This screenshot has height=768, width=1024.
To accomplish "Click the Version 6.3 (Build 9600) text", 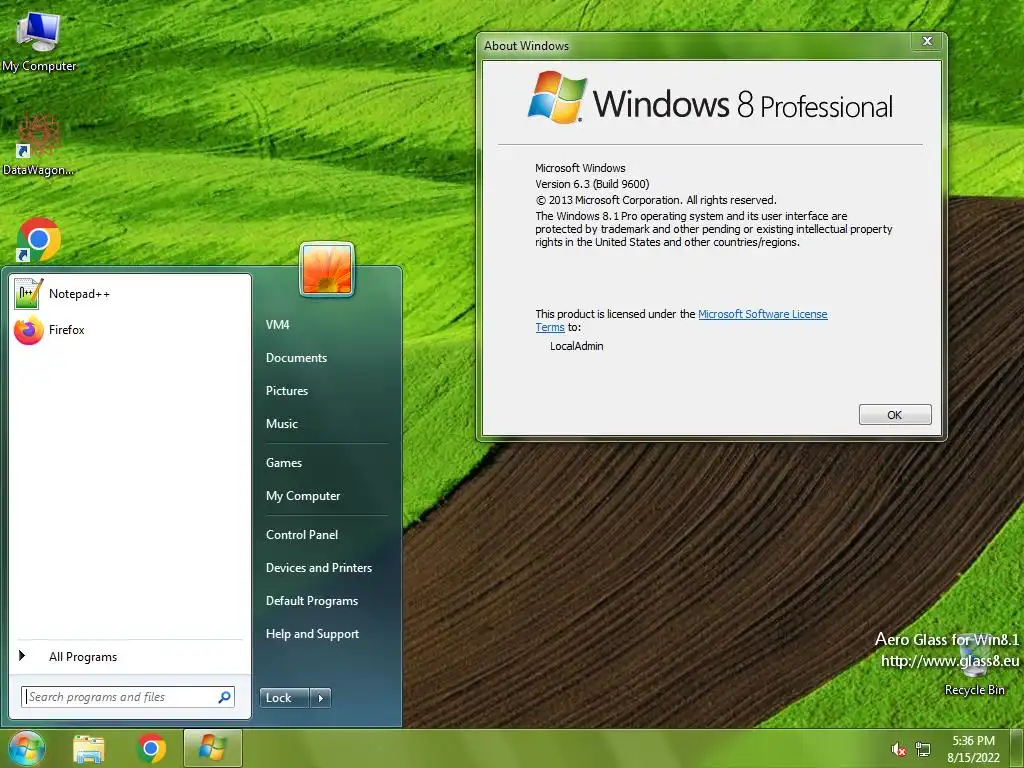I will pyautogui.click(x=592, y=184).
